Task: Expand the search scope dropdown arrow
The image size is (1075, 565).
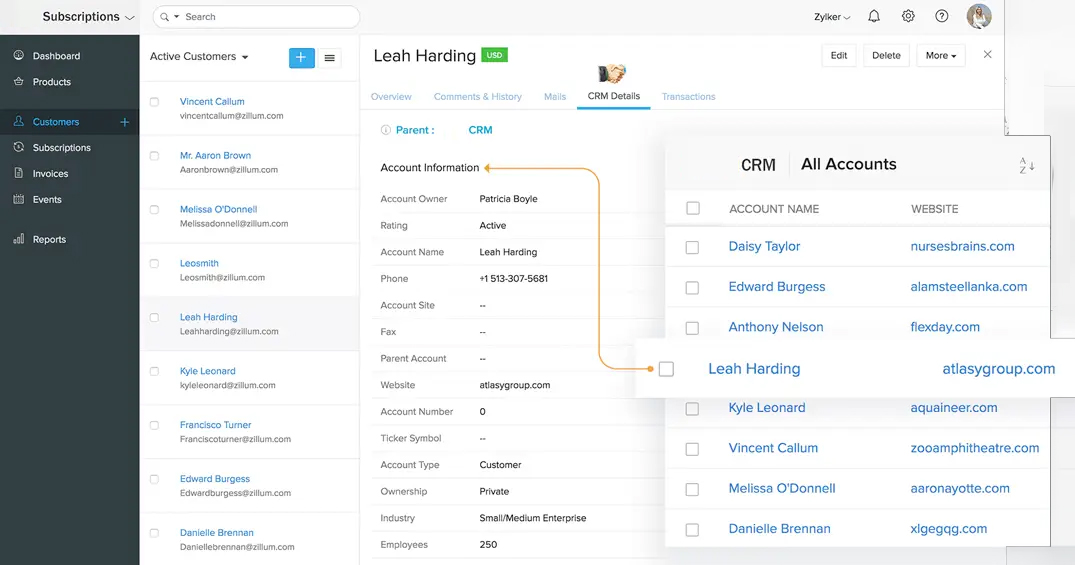Action: [x=177, y=16]
